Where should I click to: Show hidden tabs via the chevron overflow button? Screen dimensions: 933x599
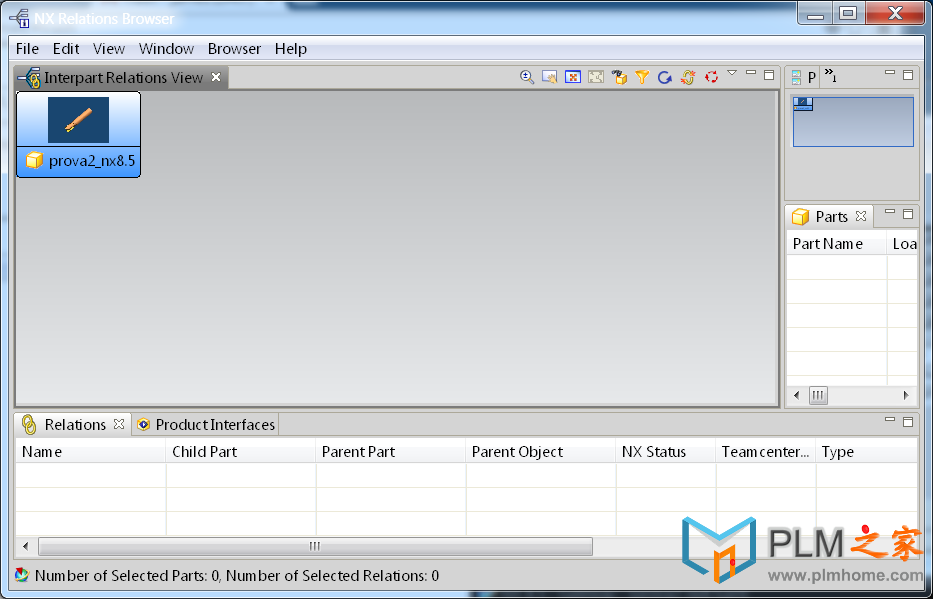(x=831, y=76)
